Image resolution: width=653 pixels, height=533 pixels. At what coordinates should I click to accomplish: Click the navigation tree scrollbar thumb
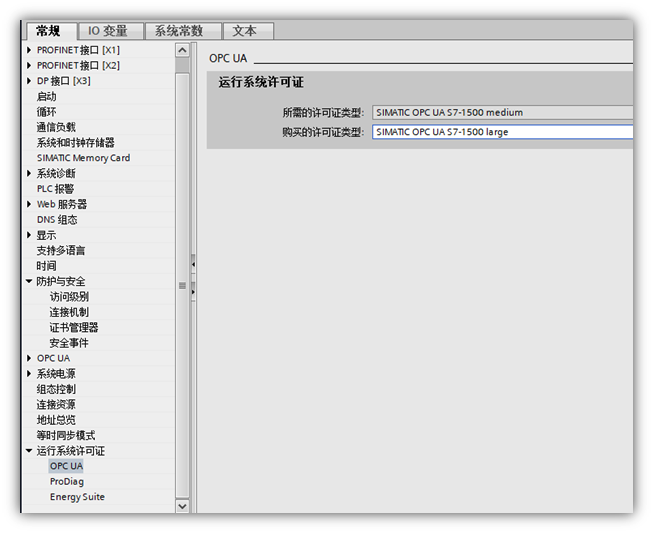[x=182, y=286]
